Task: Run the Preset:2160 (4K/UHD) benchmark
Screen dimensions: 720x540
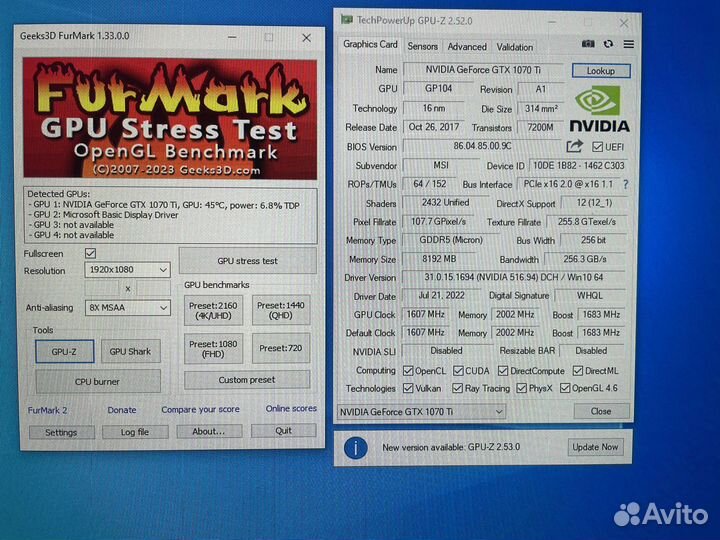Action: point(214,310)
